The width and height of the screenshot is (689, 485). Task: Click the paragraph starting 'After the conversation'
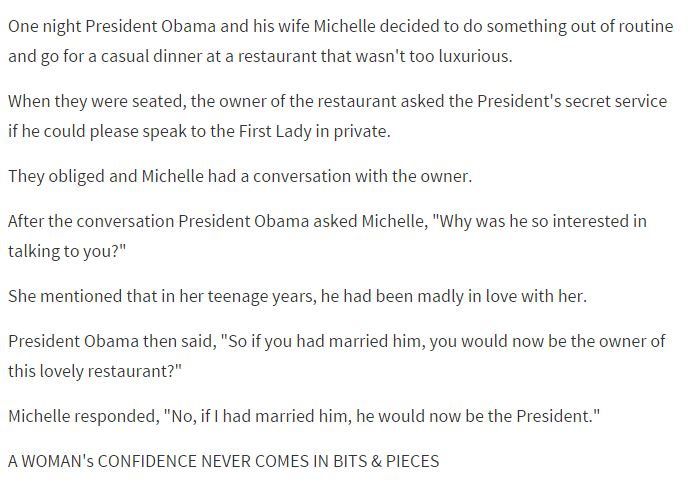pos(327,236)
